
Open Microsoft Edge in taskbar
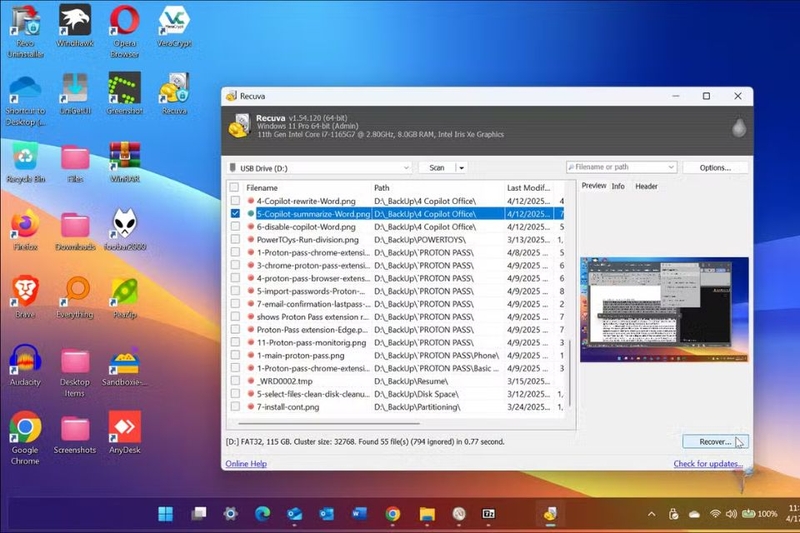coord(262,514)
